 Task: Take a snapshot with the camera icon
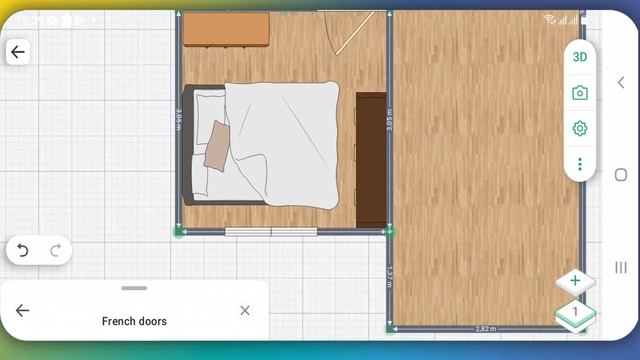[580, 93]
